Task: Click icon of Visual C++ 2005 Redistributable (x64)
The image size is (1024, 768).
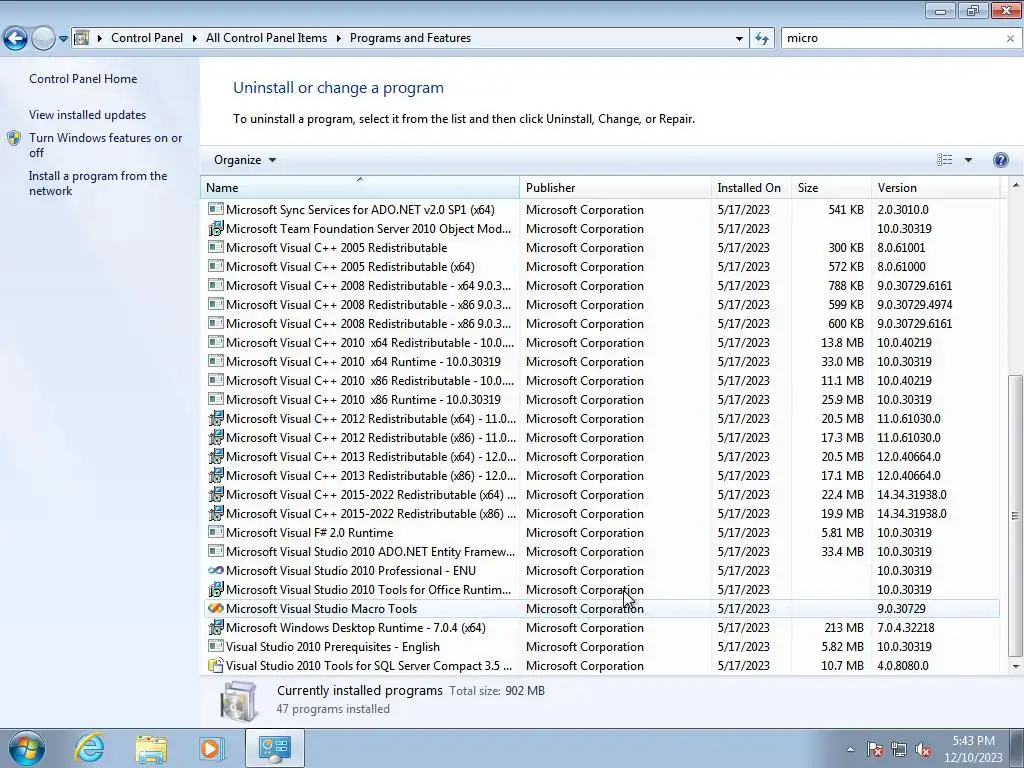Action: click(x=216, y=266)
